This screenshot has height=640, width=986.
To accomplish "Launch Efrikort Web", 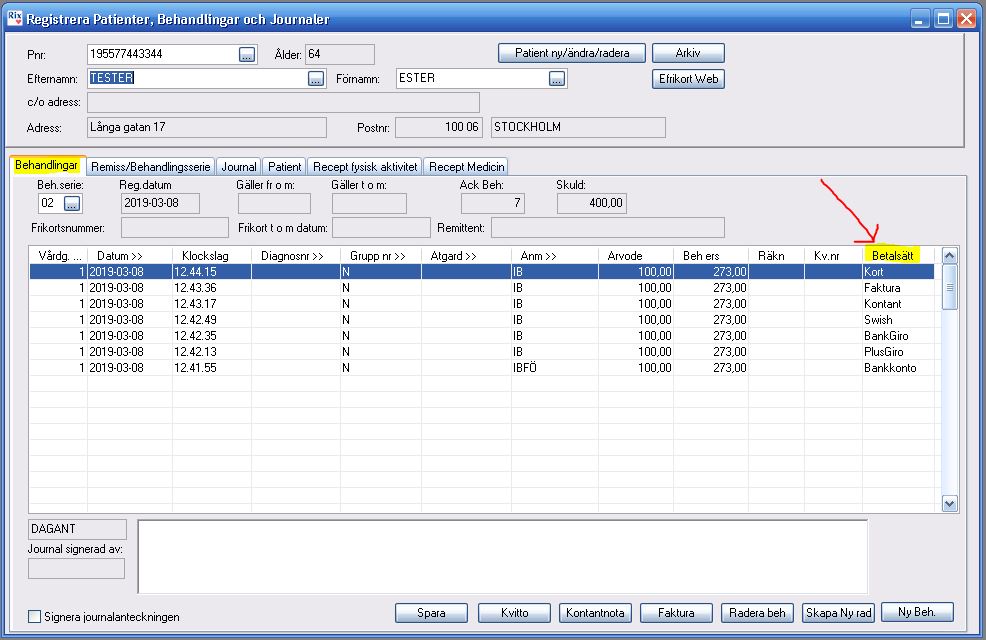I will pos(688,79).
